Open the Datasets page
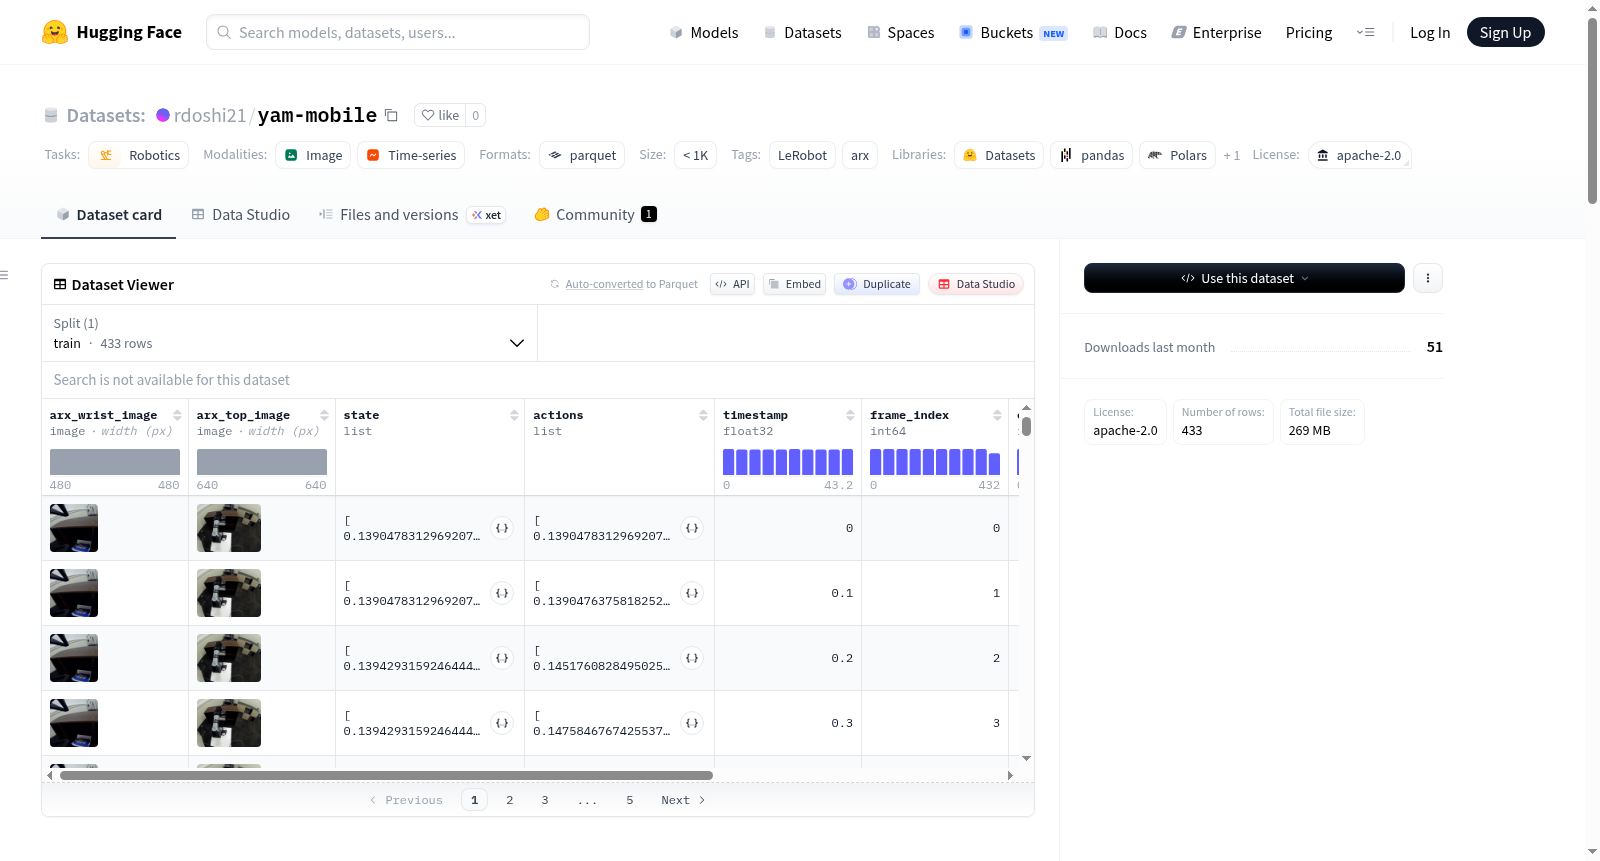Viewport: 1600px width, 861px height. pyautogui.click(x=803, y=32)
